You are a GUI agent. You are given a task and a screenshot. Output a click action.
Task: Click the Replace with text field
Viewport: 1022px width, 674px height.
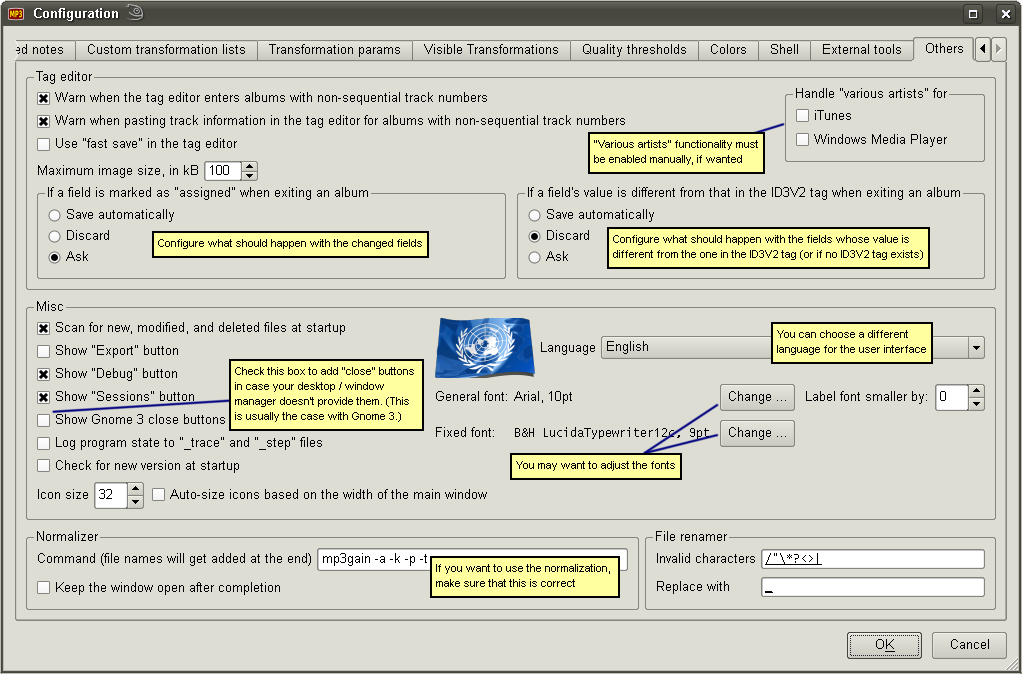(871, 587)
